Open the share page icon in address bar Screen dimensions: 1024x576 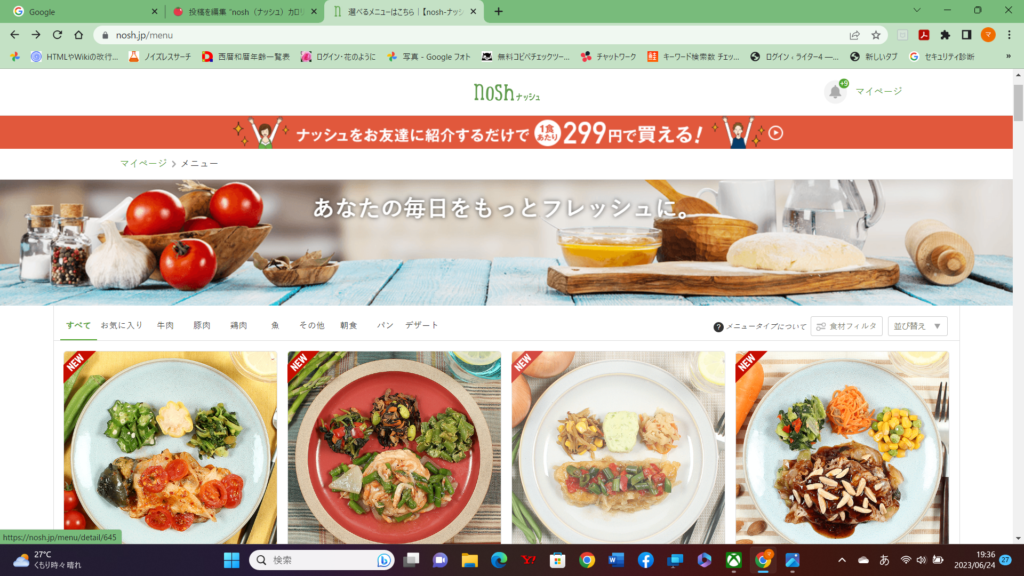tap(854, 35)
